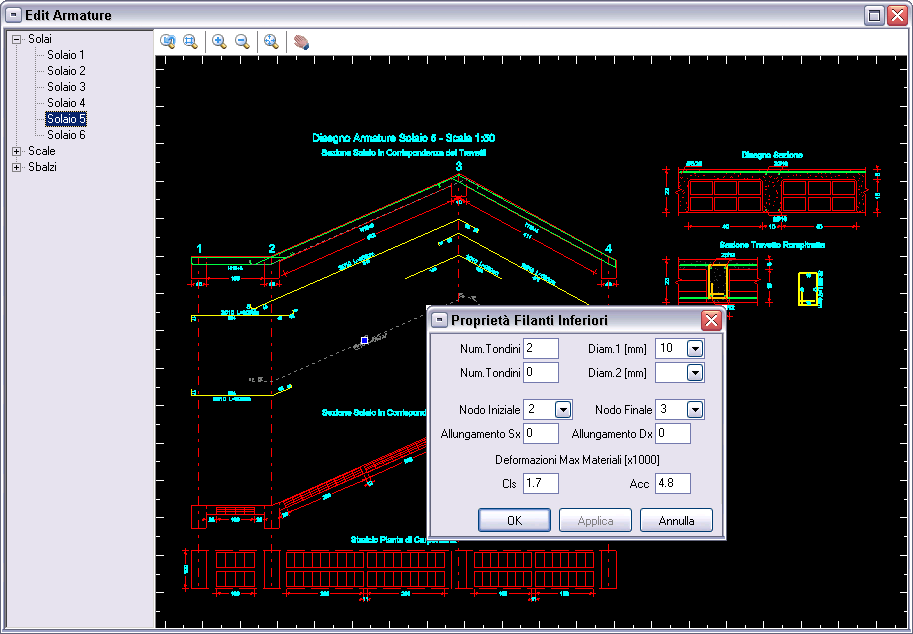Click the Allungamento Sx input field
Screen dimensions: 913x634
541,433
